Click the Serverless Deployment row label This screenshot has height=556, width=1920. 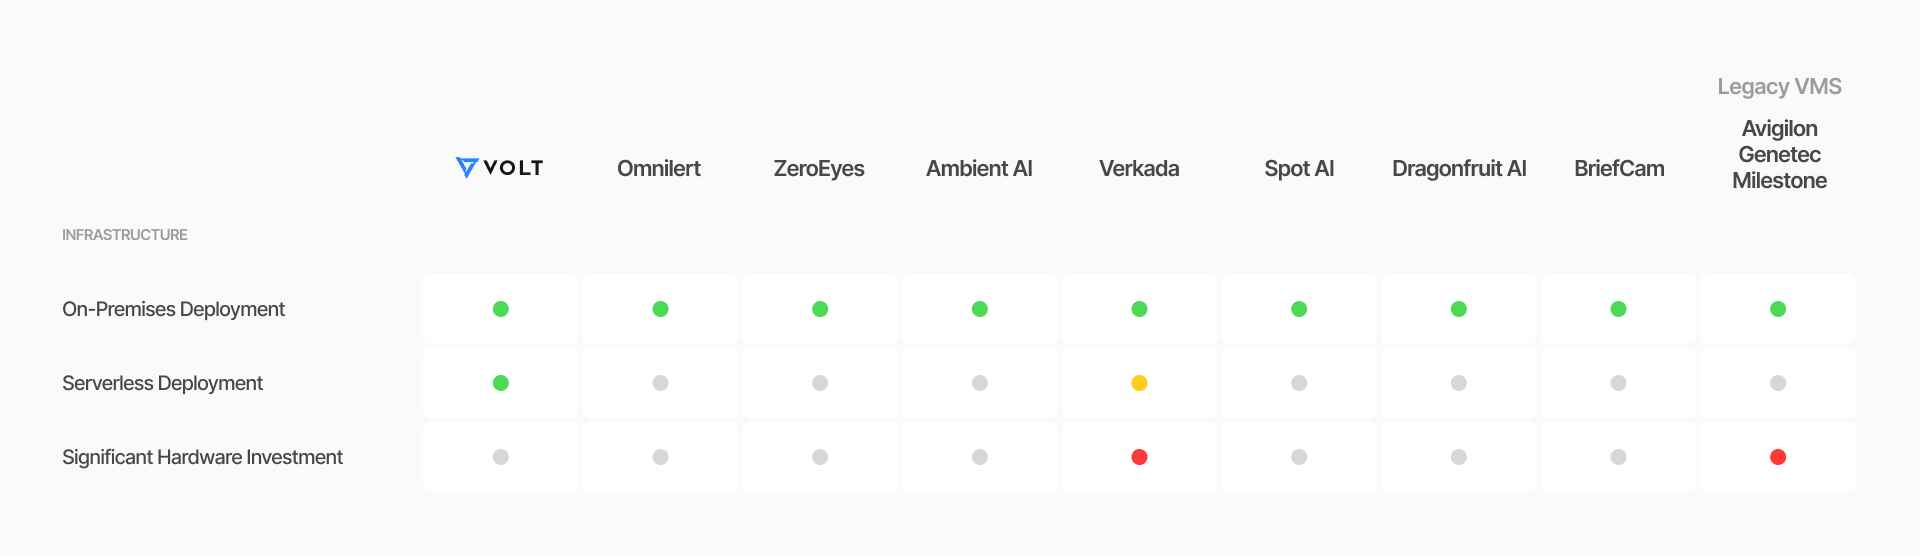[162, 383]
